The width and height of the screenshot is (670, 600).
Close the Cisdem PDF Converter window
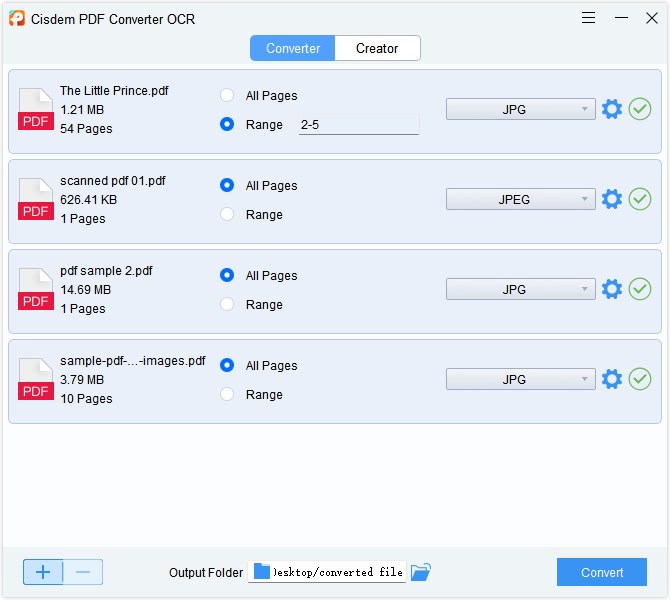pyautogui.click(x=652, y=18)
